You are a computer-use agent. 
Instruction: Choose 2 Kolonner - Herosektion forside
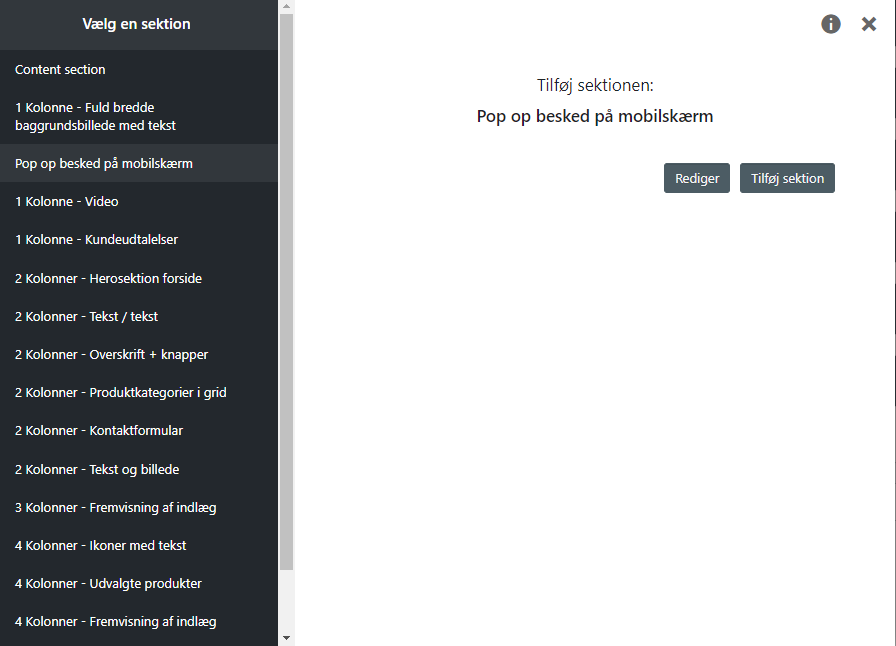click(139, 278)
